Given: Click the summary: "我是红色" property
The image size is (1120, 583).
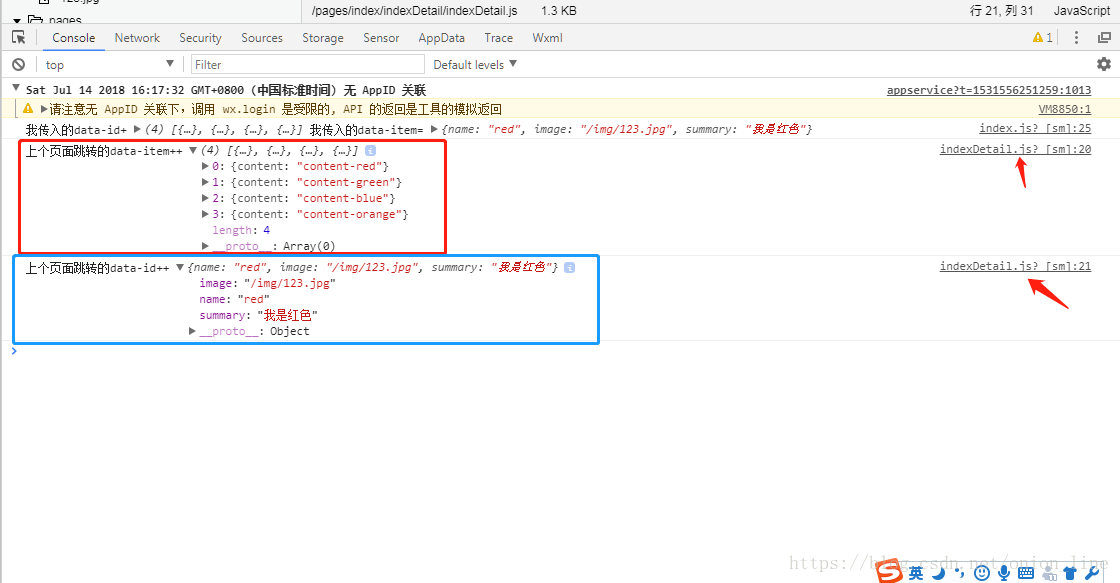Looking at the screenshot, I should pos(258,315).
